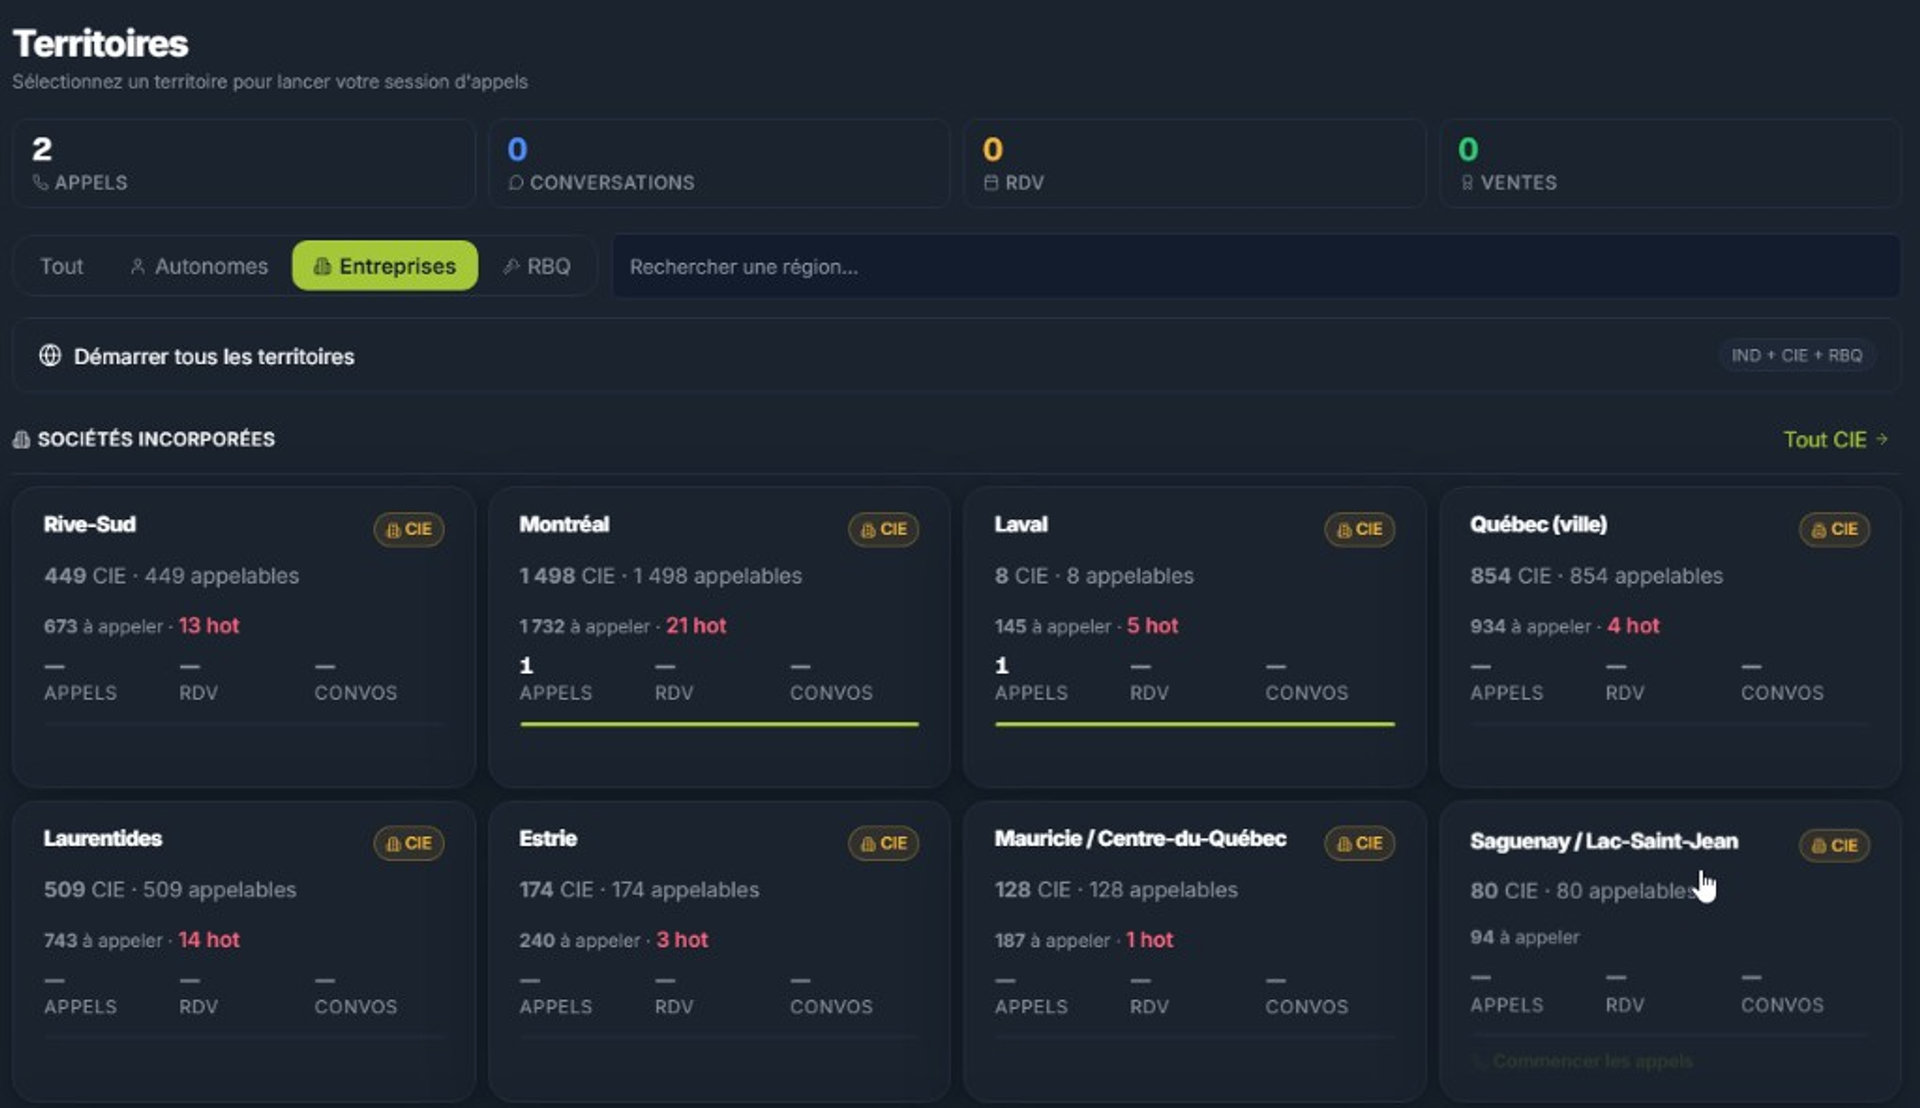The width and height of the screenshot is (1920, 1108).
Task: Switch to Autonomes filter tab
Action: [199, 266]
